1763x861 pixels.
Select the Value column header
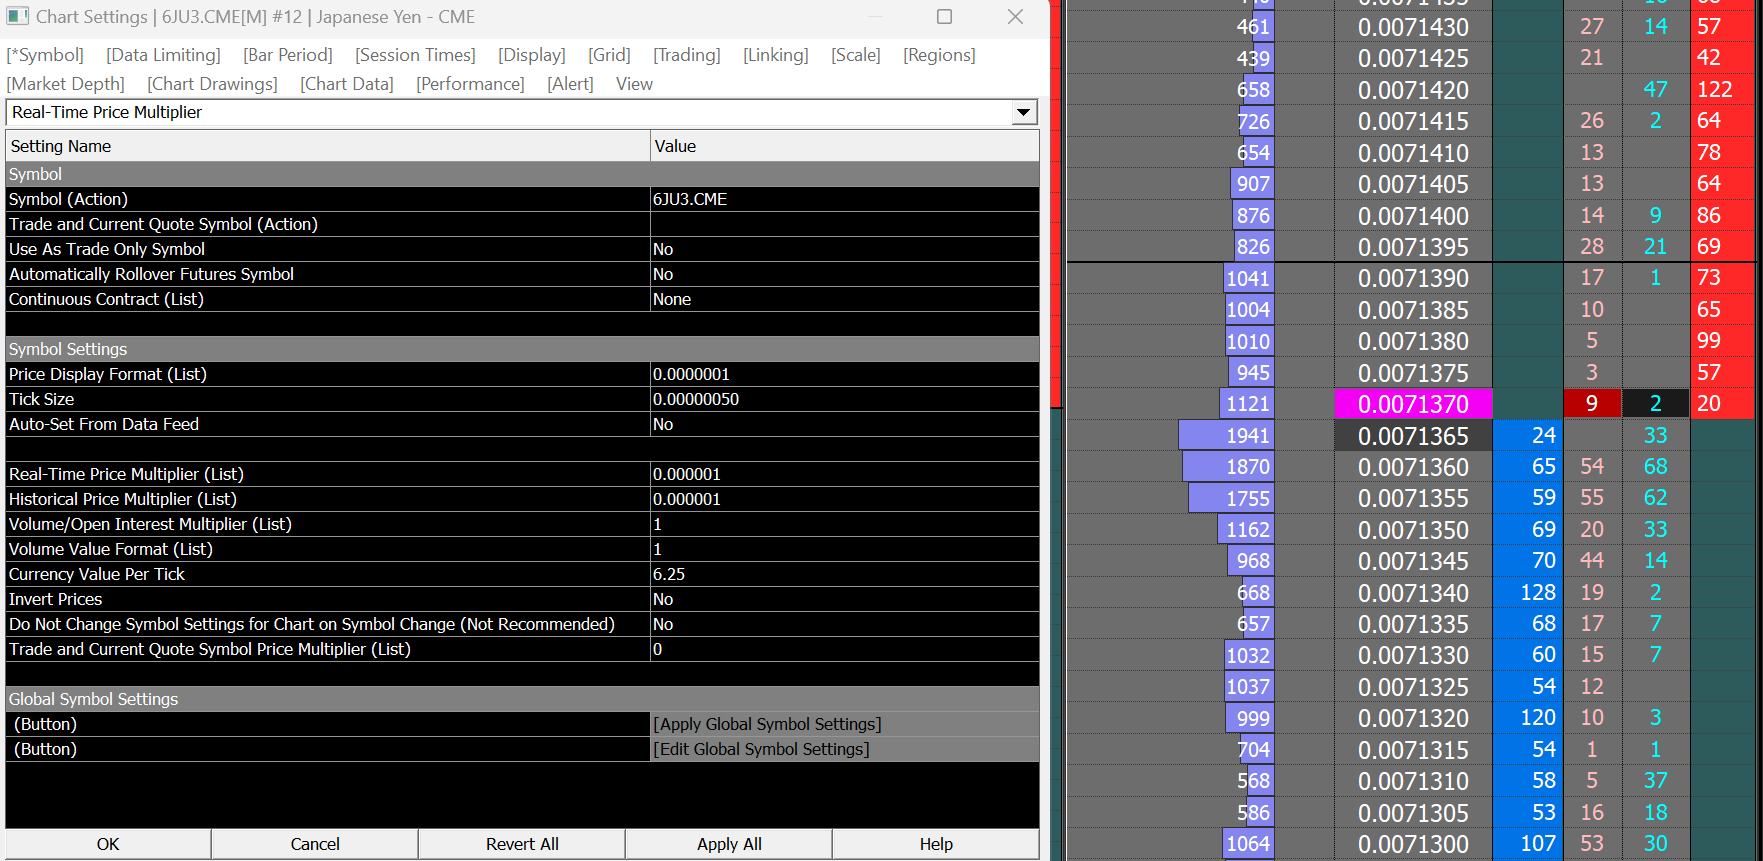844,146
